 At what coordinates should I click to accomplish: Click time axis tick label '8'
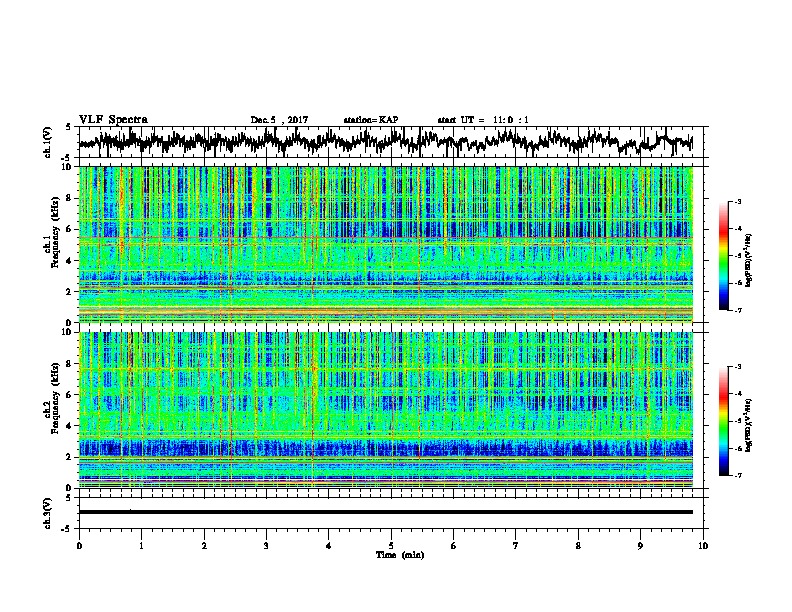pos(578,546)
